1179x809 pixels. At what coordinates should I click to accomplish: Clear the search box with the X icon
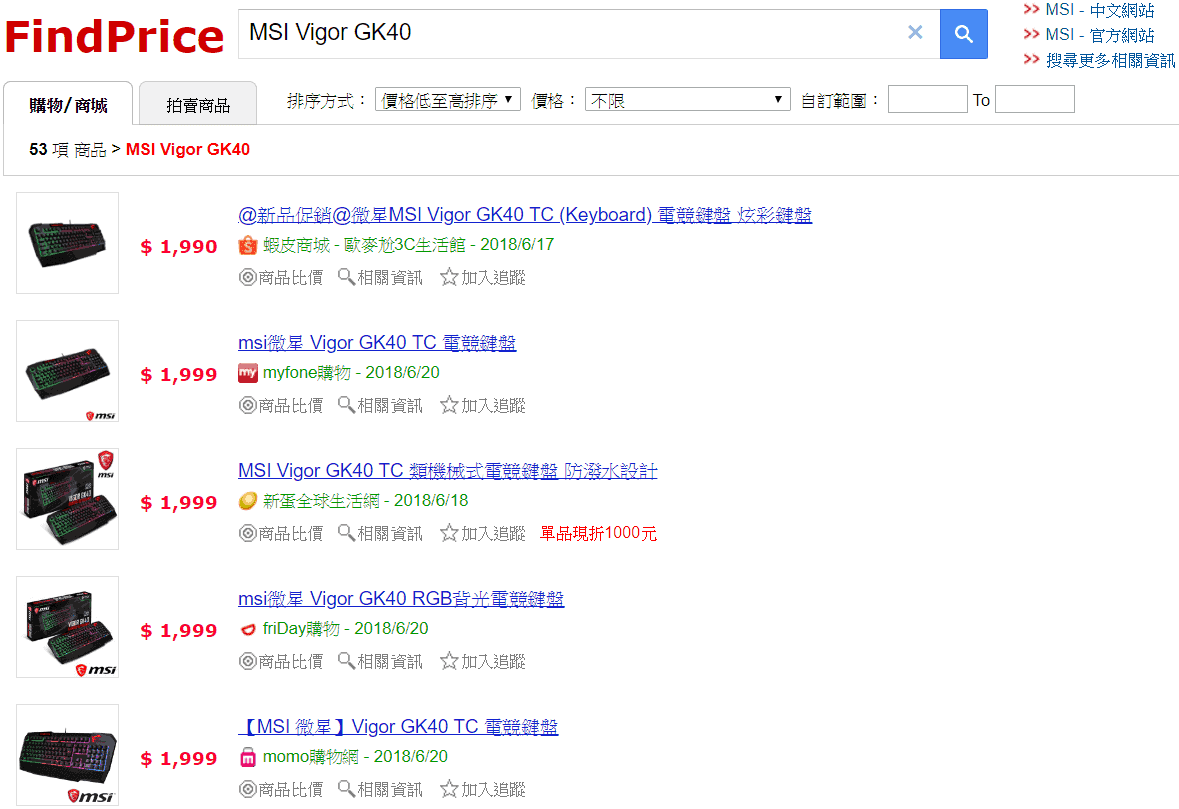click(915, 32)
